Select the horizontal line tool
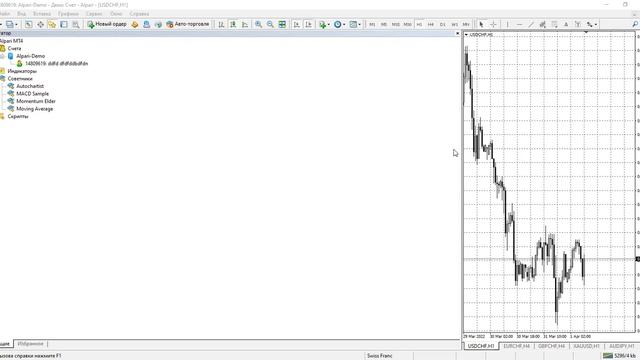 (x=519, y=24)
